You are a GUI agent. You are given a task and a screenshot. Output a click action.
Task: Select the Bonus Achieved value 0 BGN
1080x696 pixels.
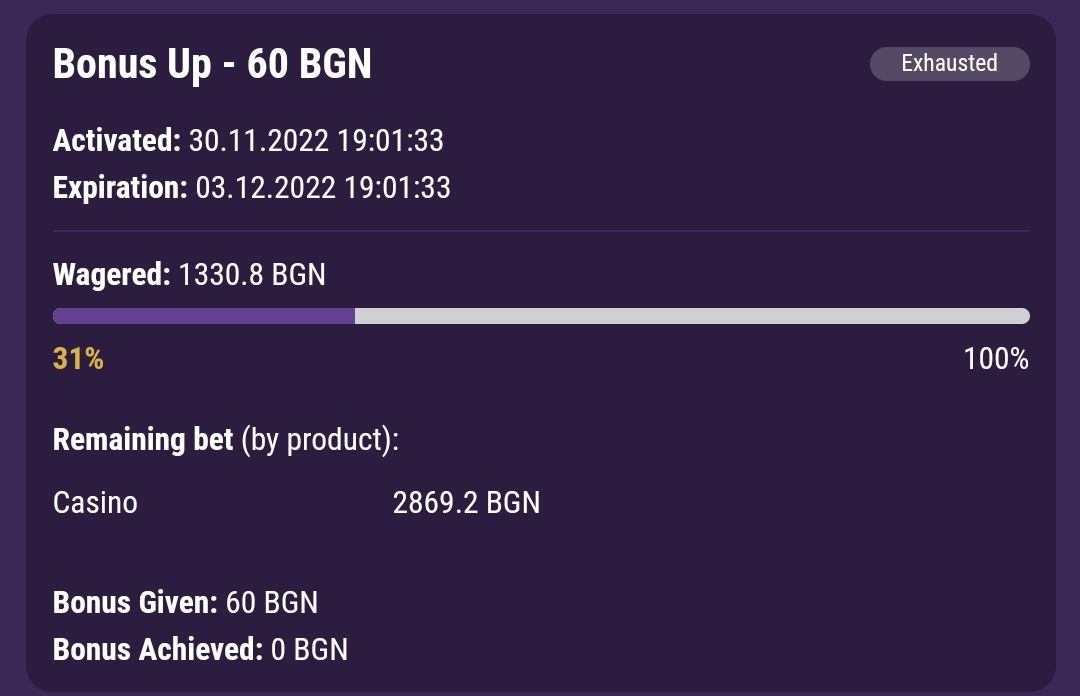[x=310, y=650]
